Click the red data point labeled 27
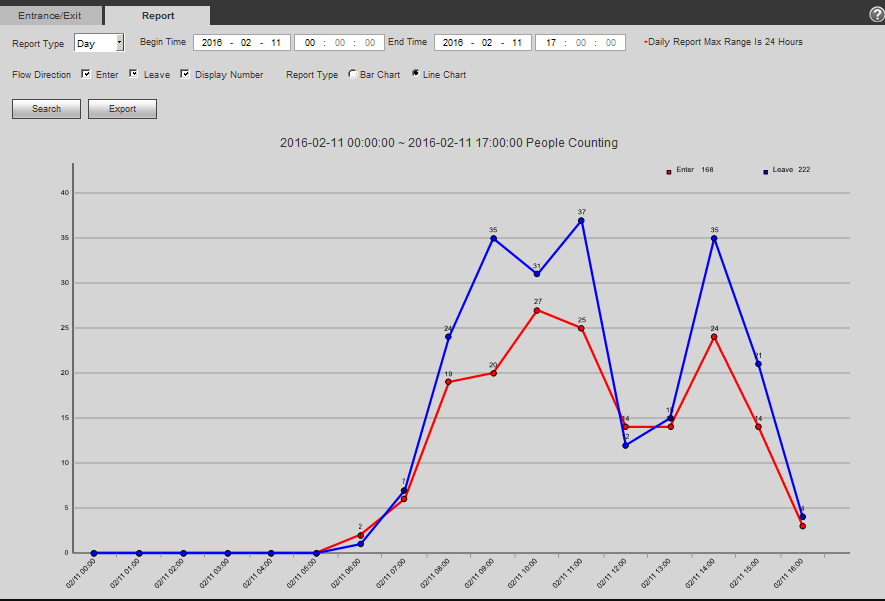 tap(537, 310)
